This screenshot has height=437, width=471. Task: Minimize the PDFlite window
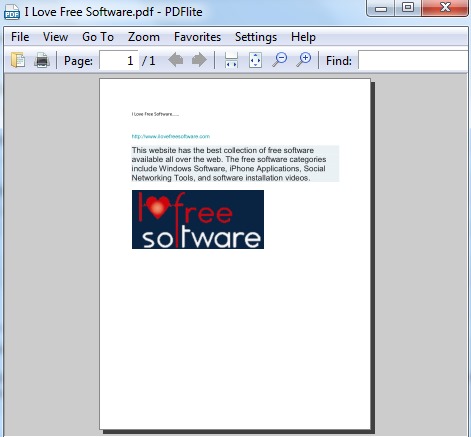(x=381, y=8)
